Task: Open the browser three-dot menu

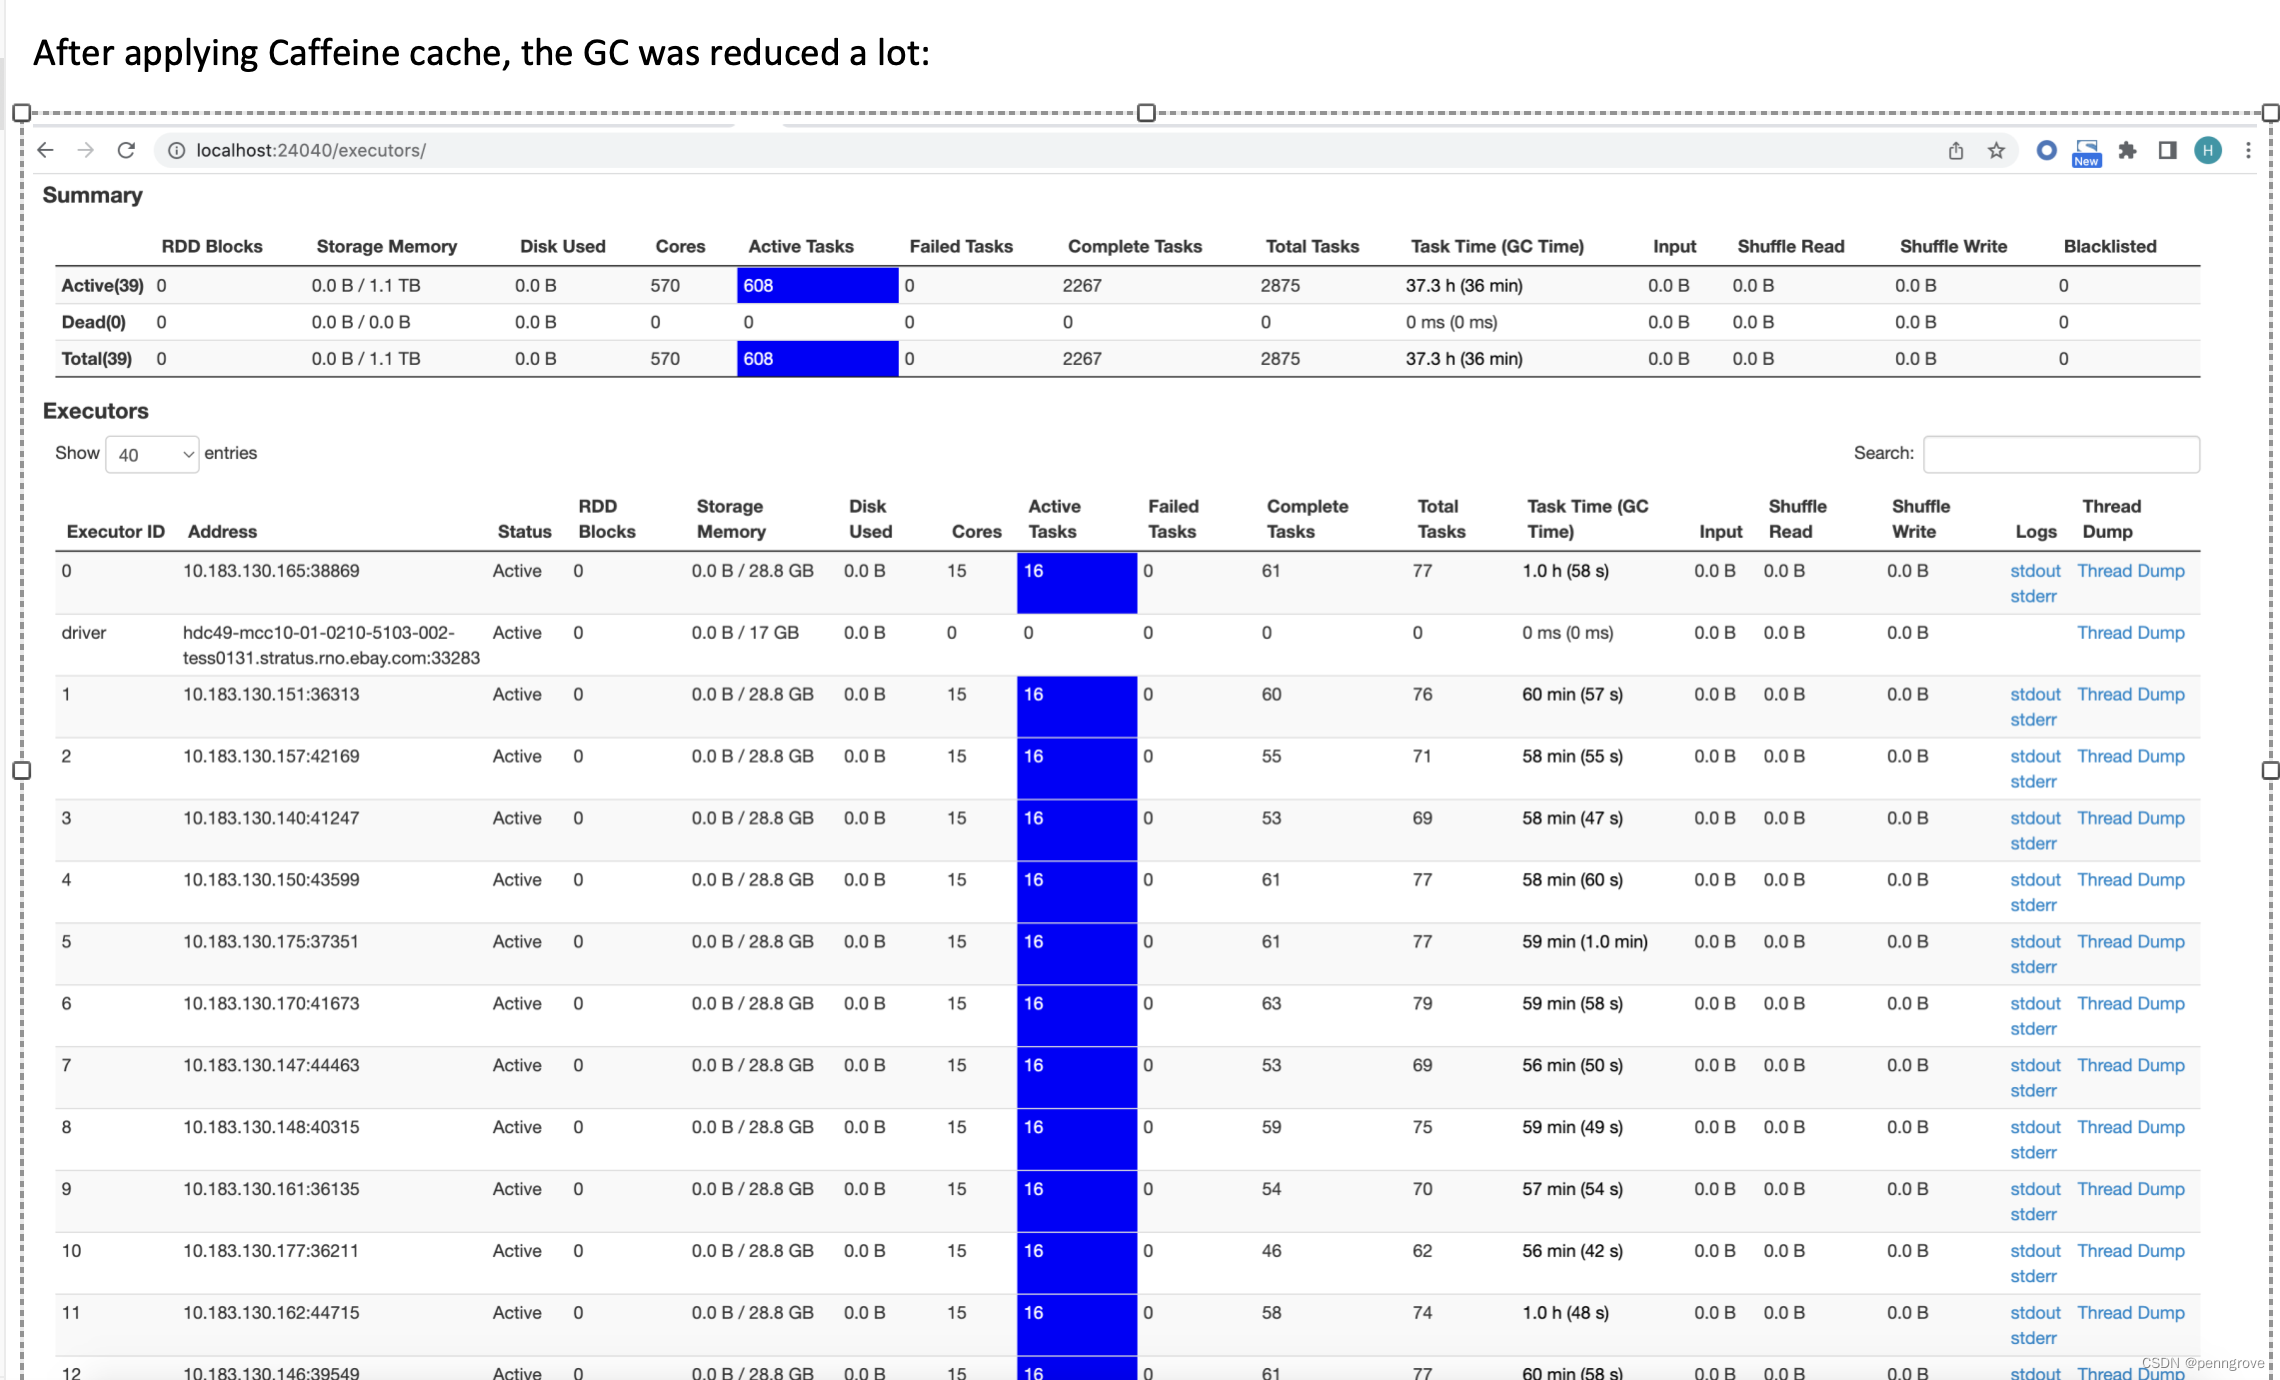Action: coord(2248,150)
